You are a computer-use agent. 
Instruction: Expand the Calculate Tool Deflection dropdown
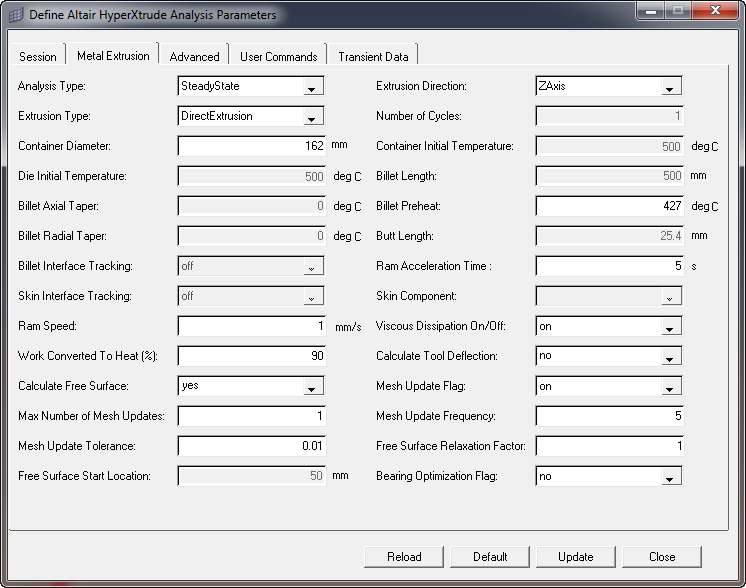click(670, 357)
